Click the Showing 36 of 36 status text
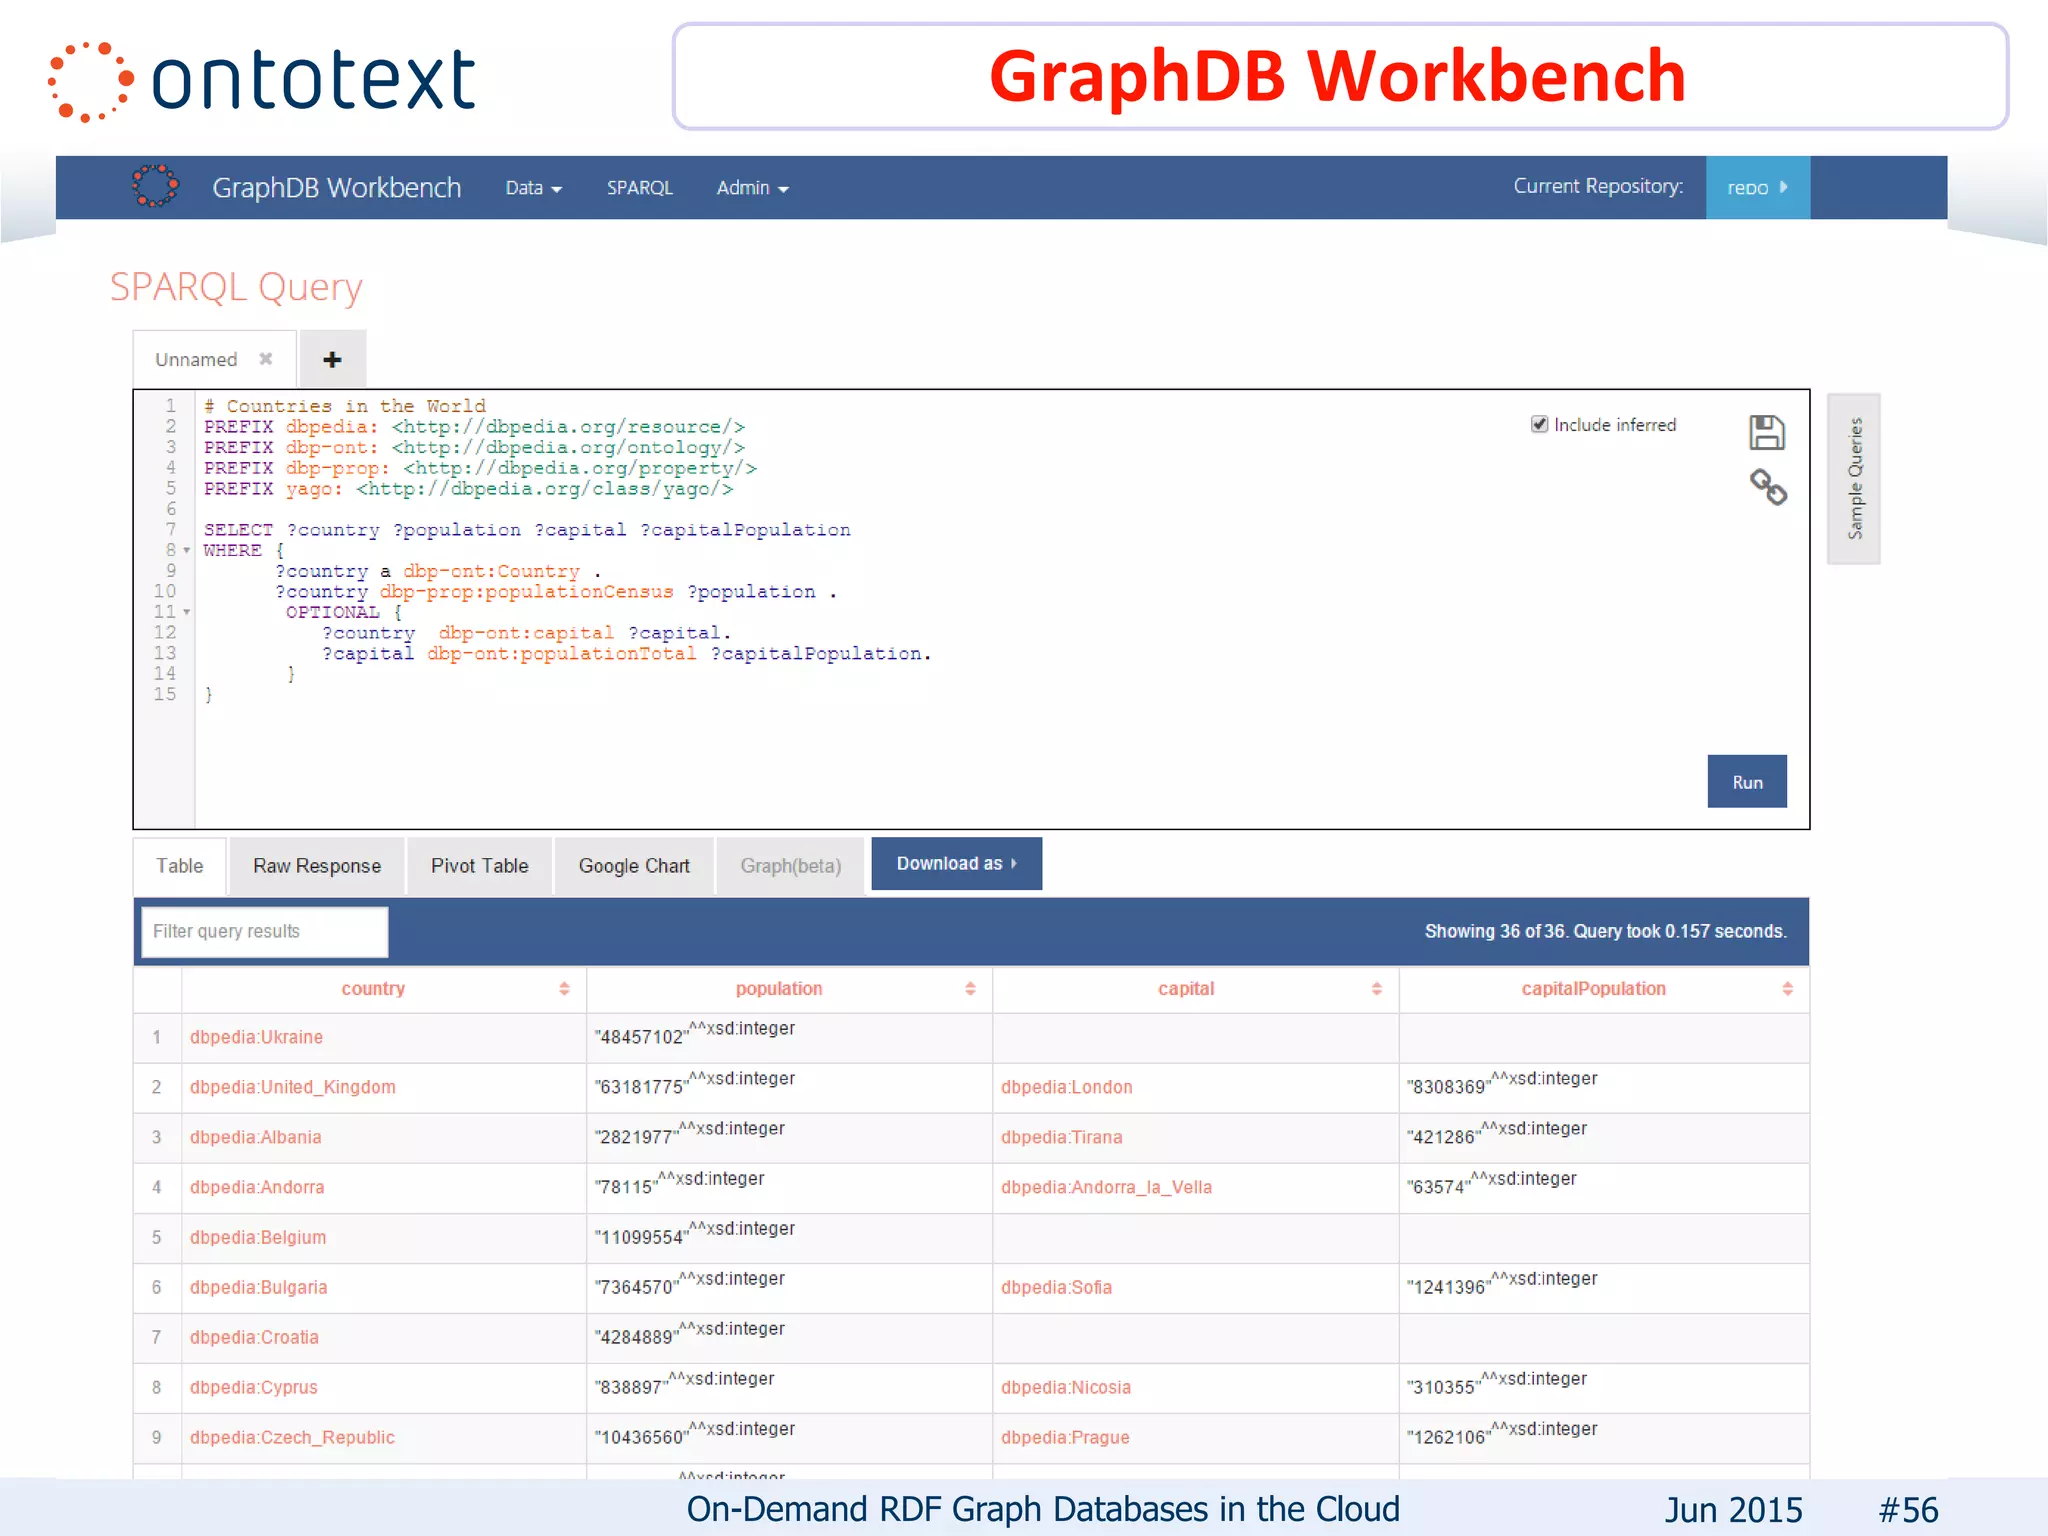Image resolution: width=2048 pixels, height=1536 pixels. point(1605,931)
